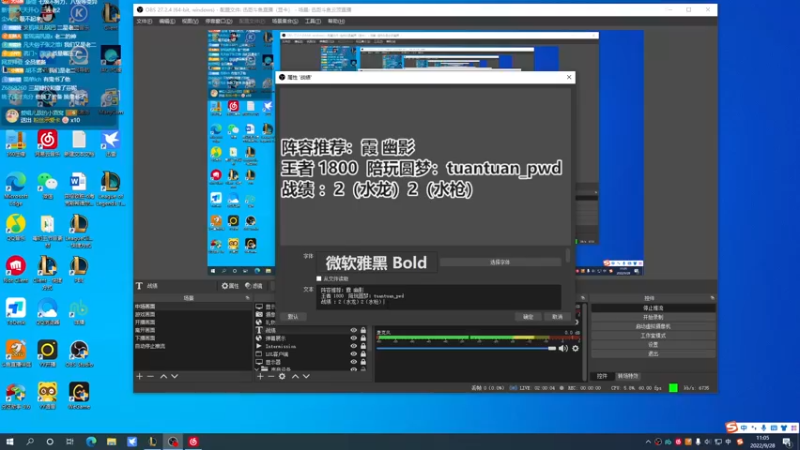Toggle lock of 战绩 text source

[x=363, y=331]
